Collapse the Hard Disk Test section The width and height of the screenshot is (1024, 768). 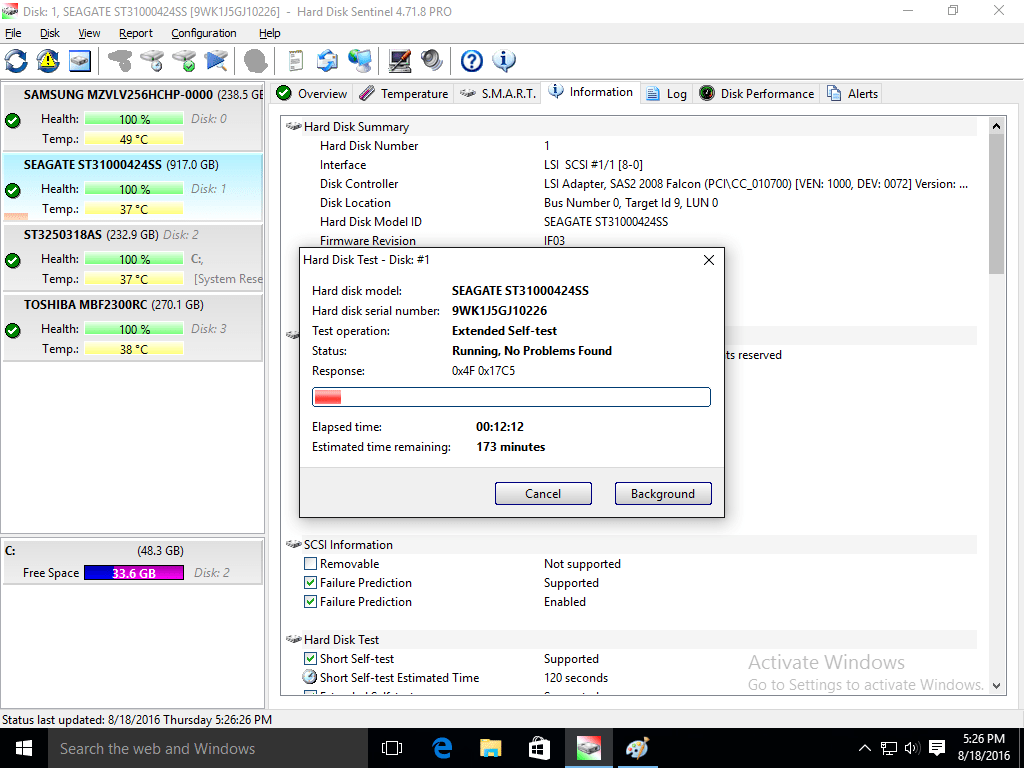click(293, 639)
